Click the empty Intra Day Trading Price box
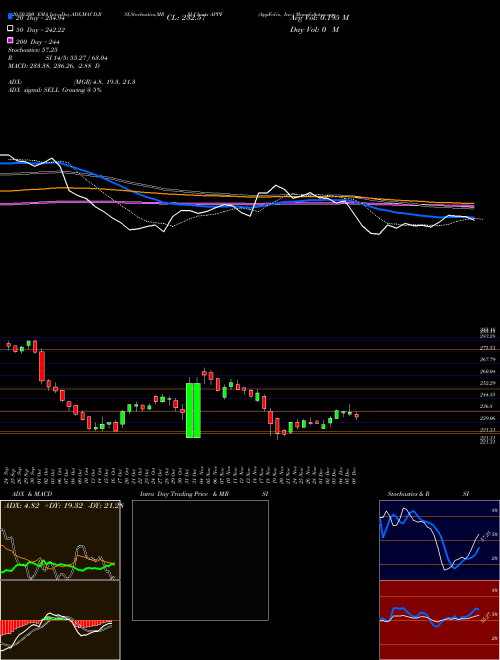The image size is (500, 660). [200, 560]
